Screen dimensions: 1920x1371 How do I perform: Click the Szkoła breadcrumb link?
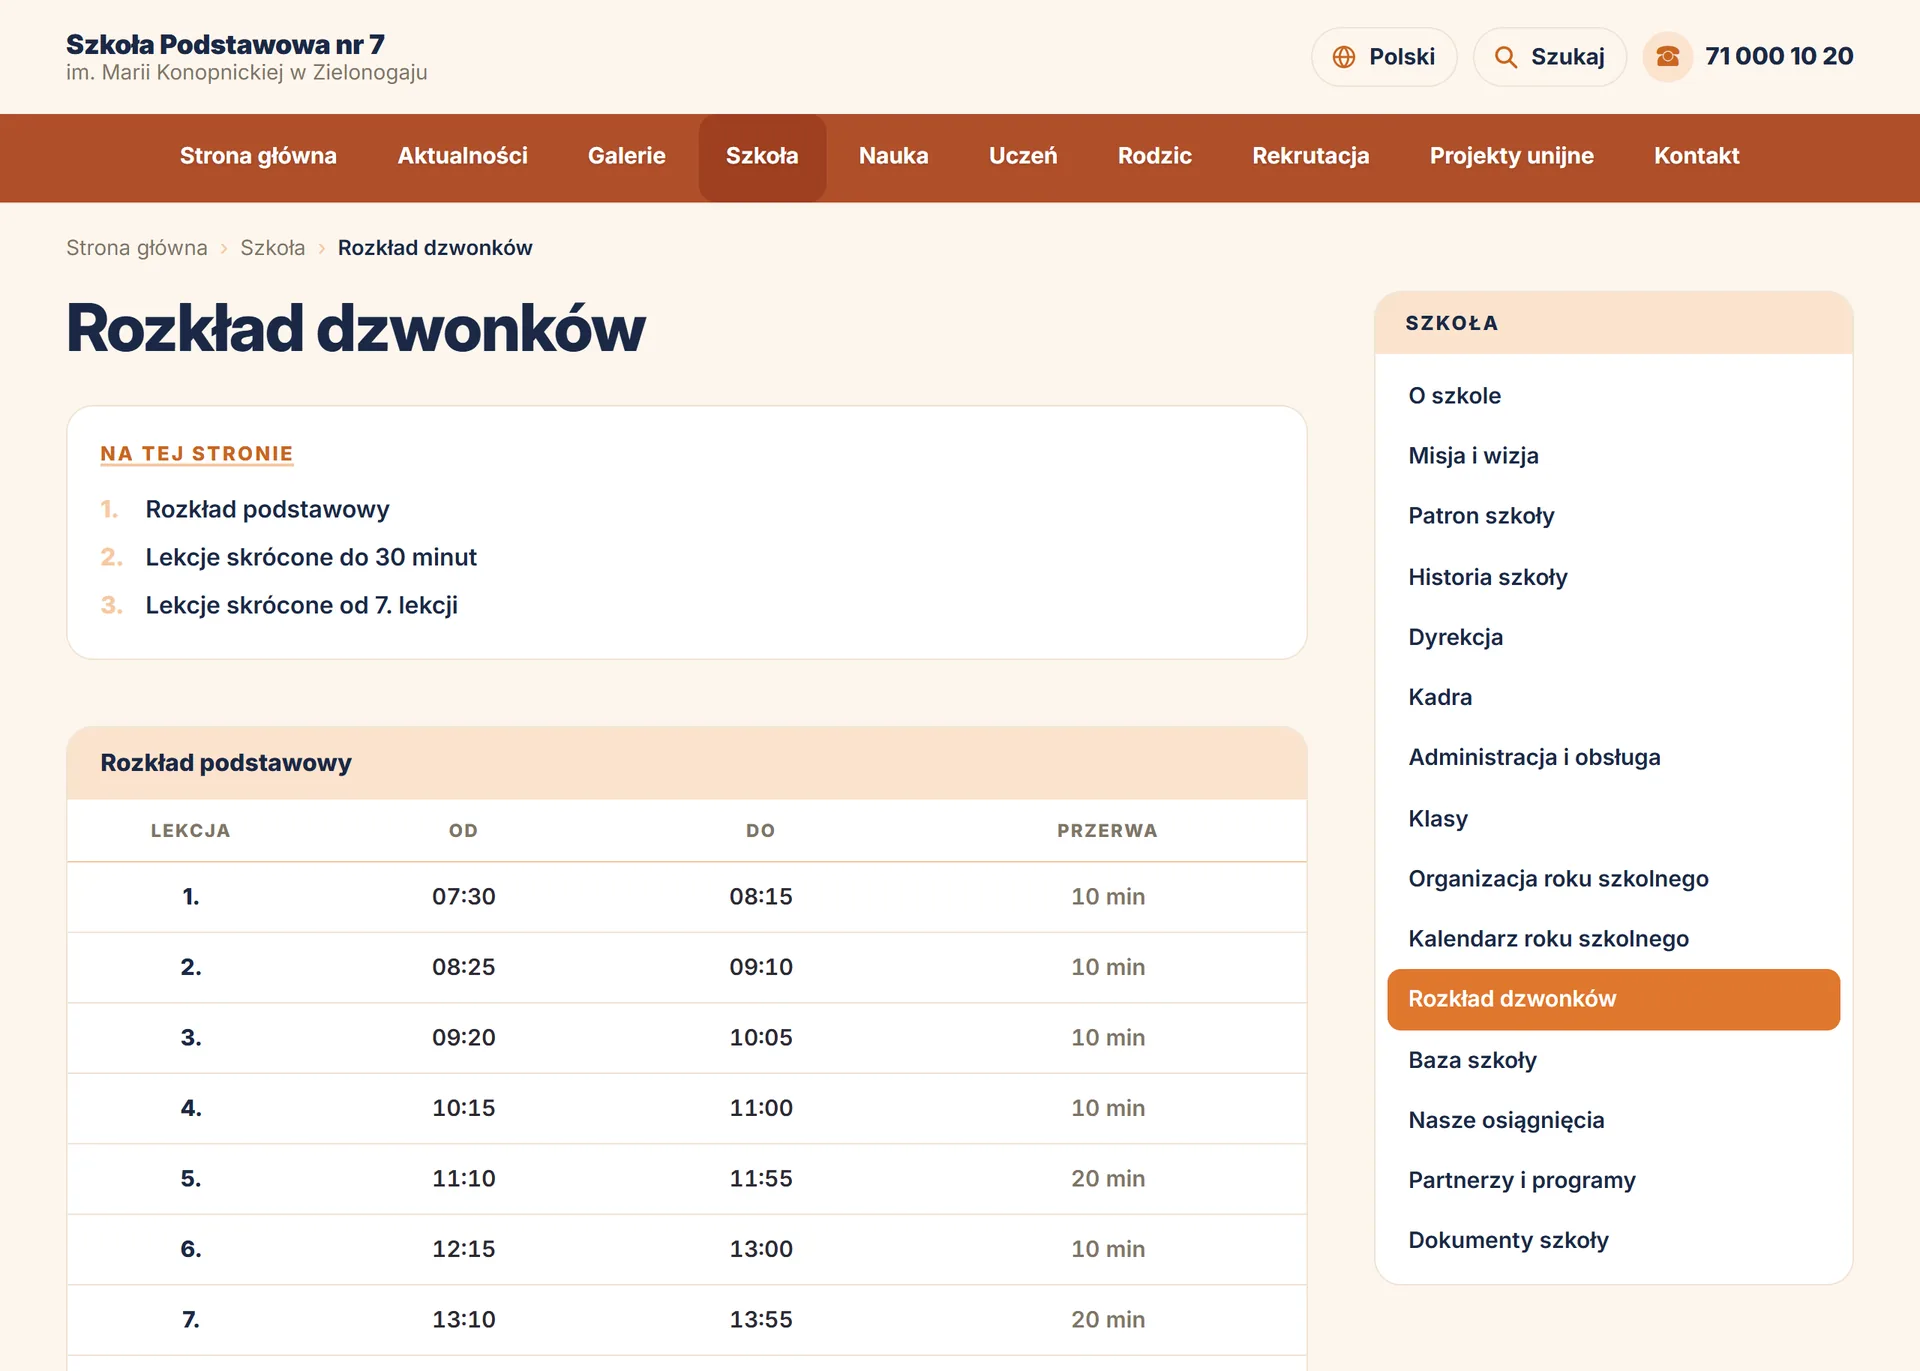pyautogui.click(x=272, y=248)
